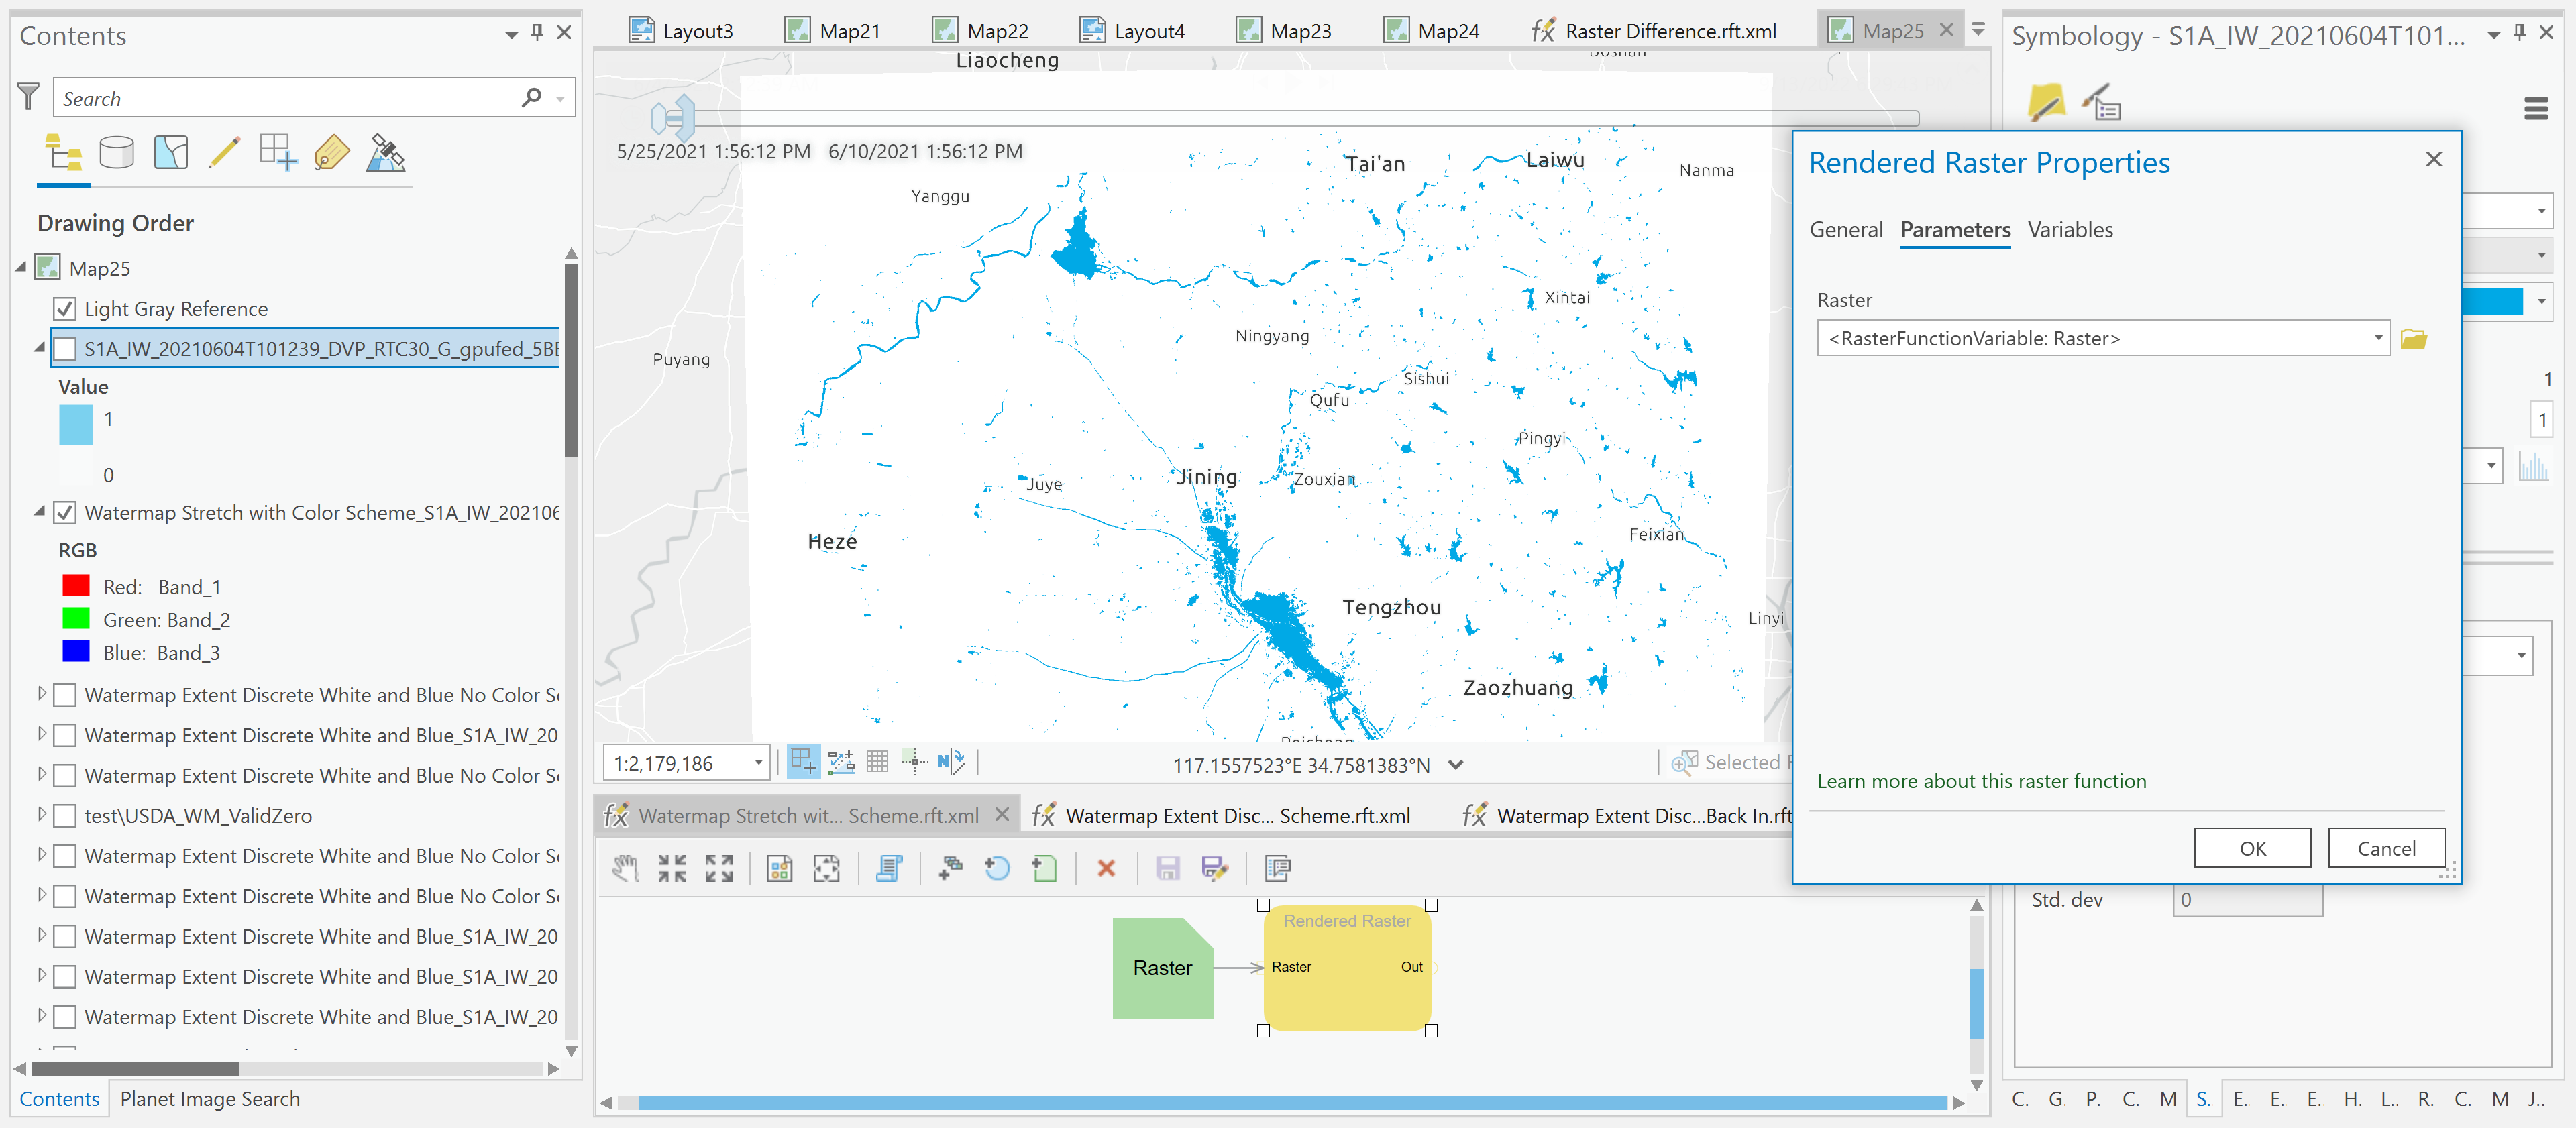Open Learn more about this raster function
The image size is (2576, 1128).
[x=1981, y=781]
